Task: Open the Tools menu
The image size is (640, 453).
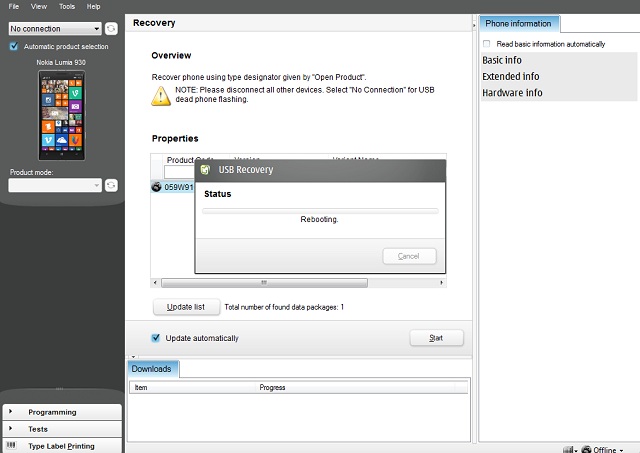Action: (67, 7)
